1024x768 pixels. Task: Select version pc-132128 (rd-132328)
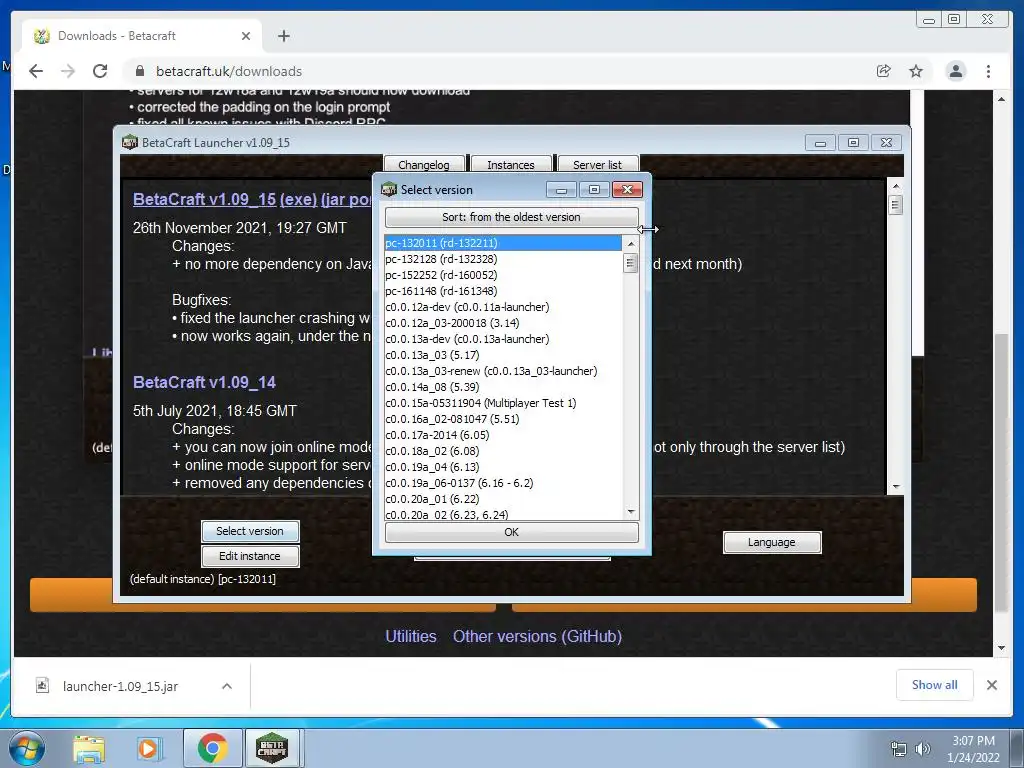pos(503,259)
